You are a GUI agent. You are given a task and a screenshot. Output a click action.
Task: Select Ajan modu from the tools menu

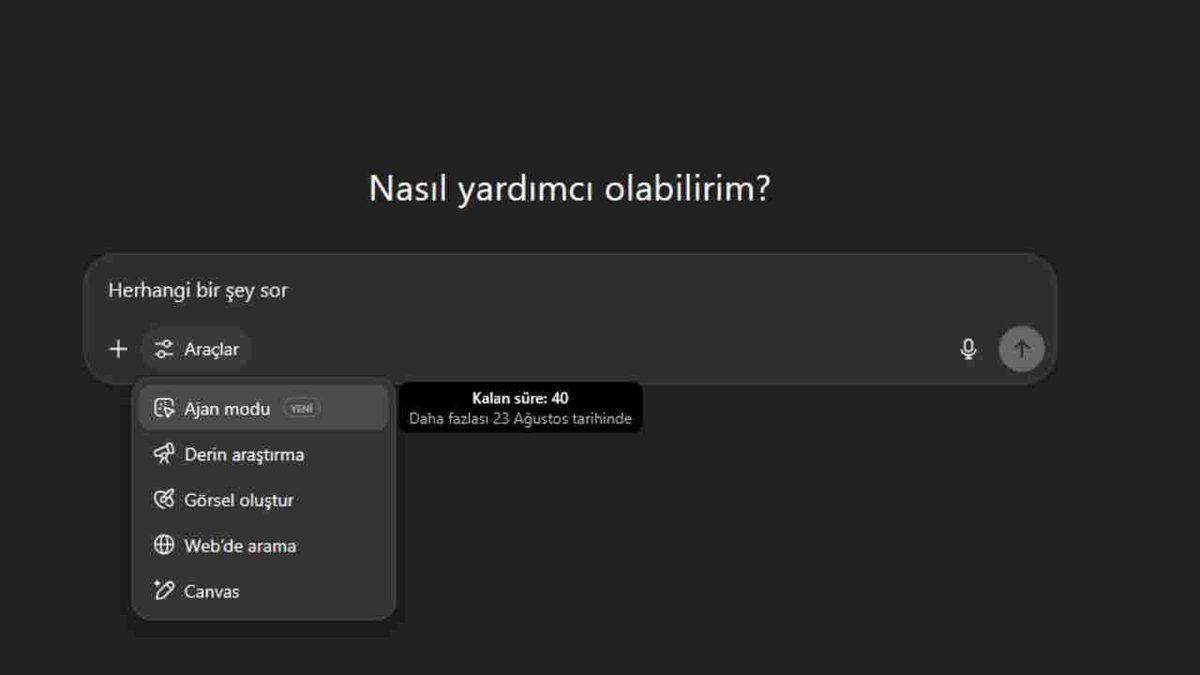click(225, 408)
